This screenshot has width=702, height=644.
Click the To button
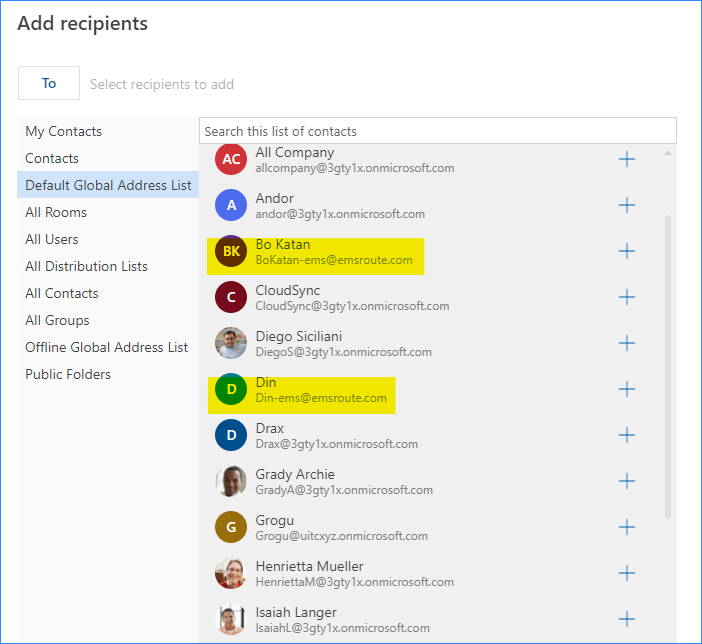pos(49,84)
